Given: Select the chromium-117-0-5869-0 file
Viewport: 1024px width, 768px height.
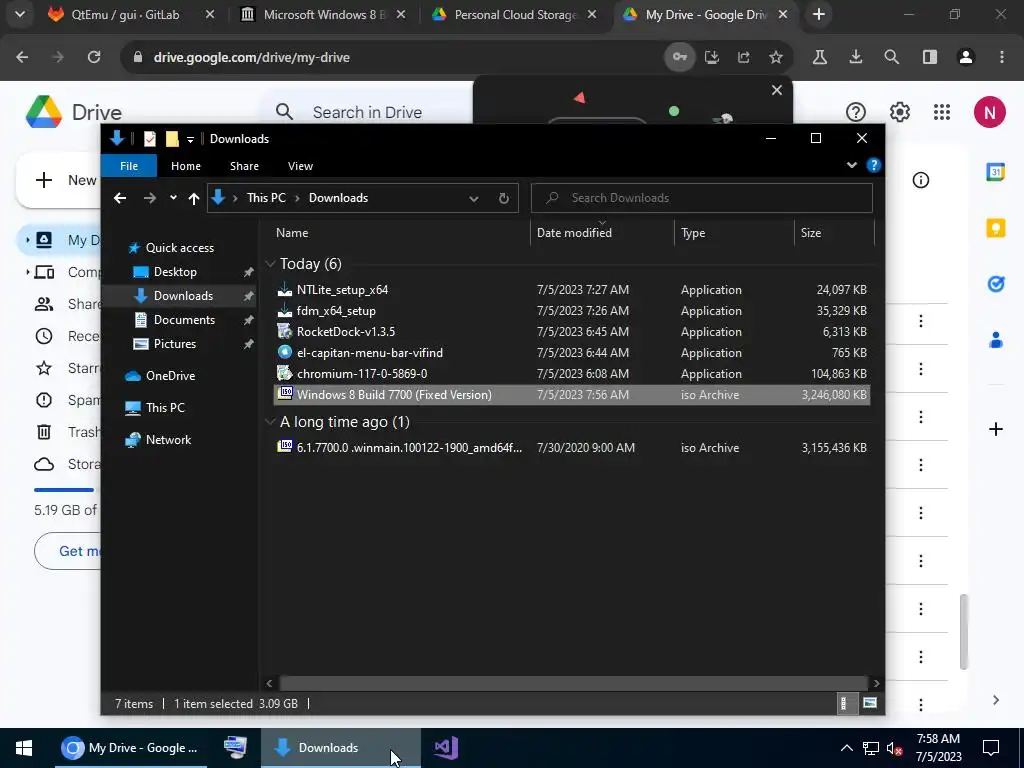Looking at the screenshot, I should (x=572, y=374).
